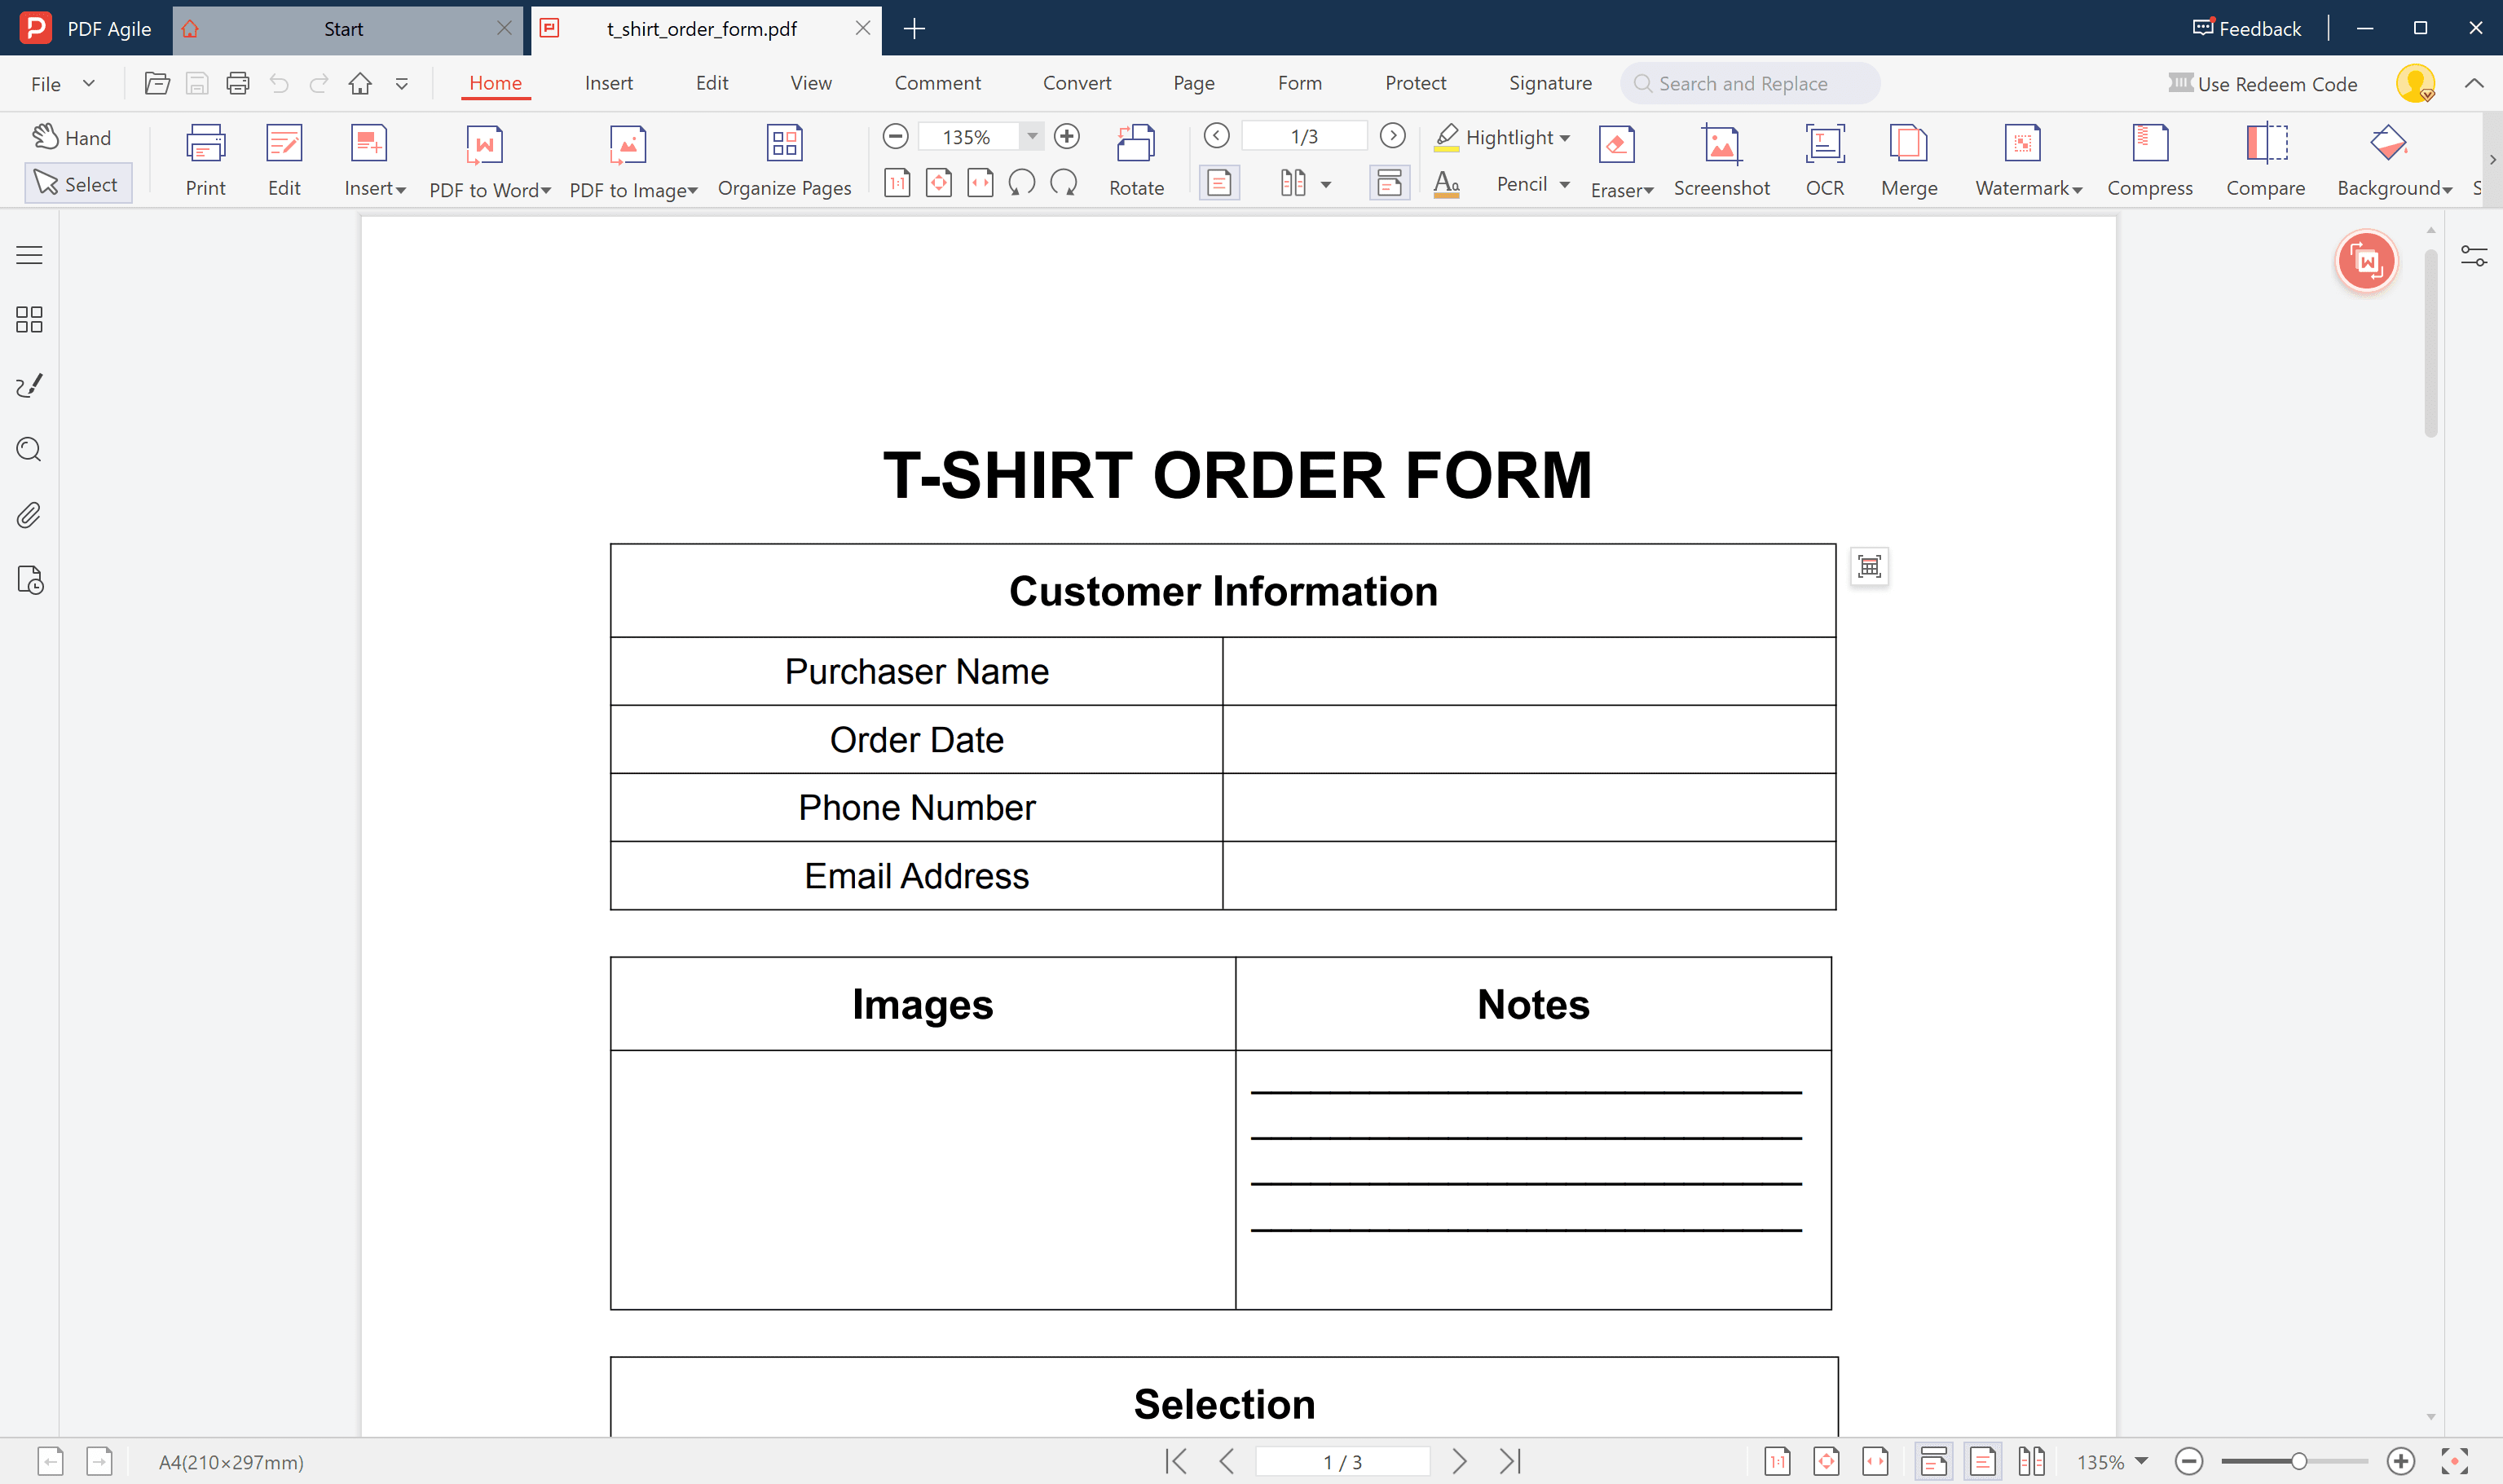This screenshot has height=1484, width=2503.
Task: Expand the zoom percentage dropdown in toolbar
Action: (x=1032, y=136)
